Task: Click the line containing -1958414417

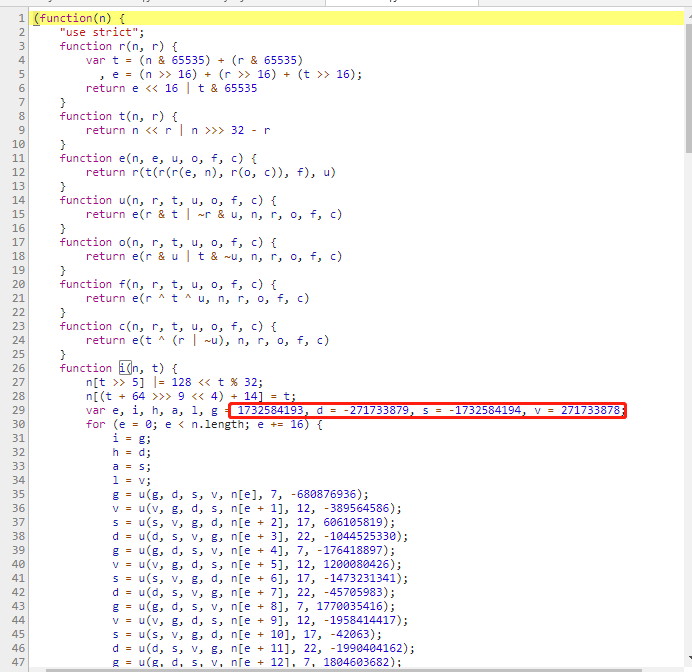Action: pyautogui.click(x=260, y=620)
